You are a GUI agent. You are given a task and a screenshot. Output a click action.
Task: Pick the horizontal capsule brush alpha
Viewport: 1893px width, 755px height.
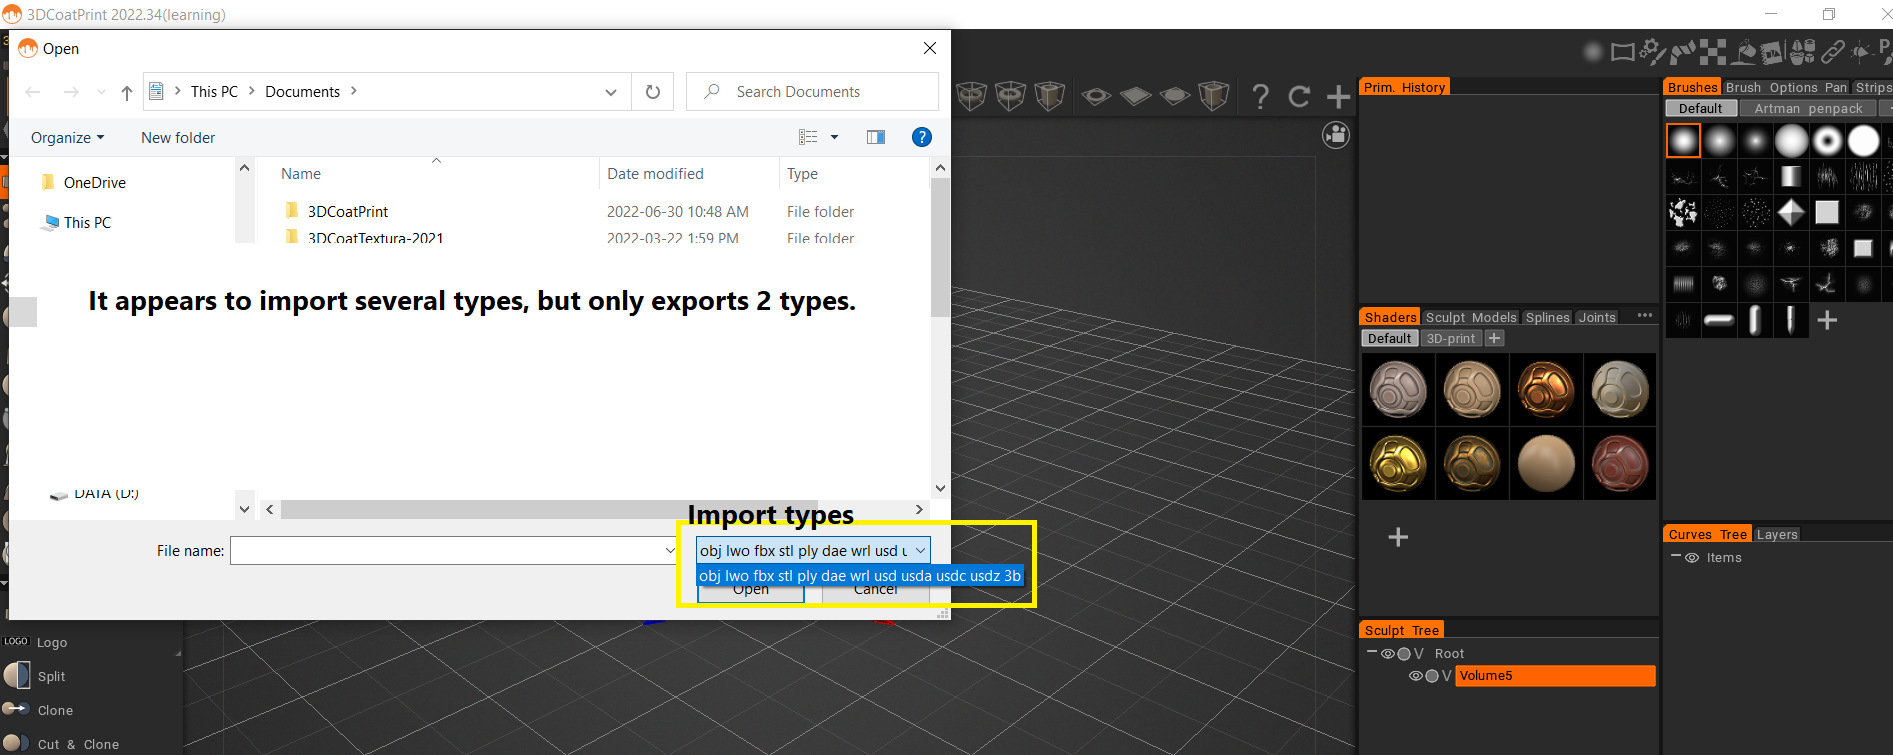(x=1719, y=320)
